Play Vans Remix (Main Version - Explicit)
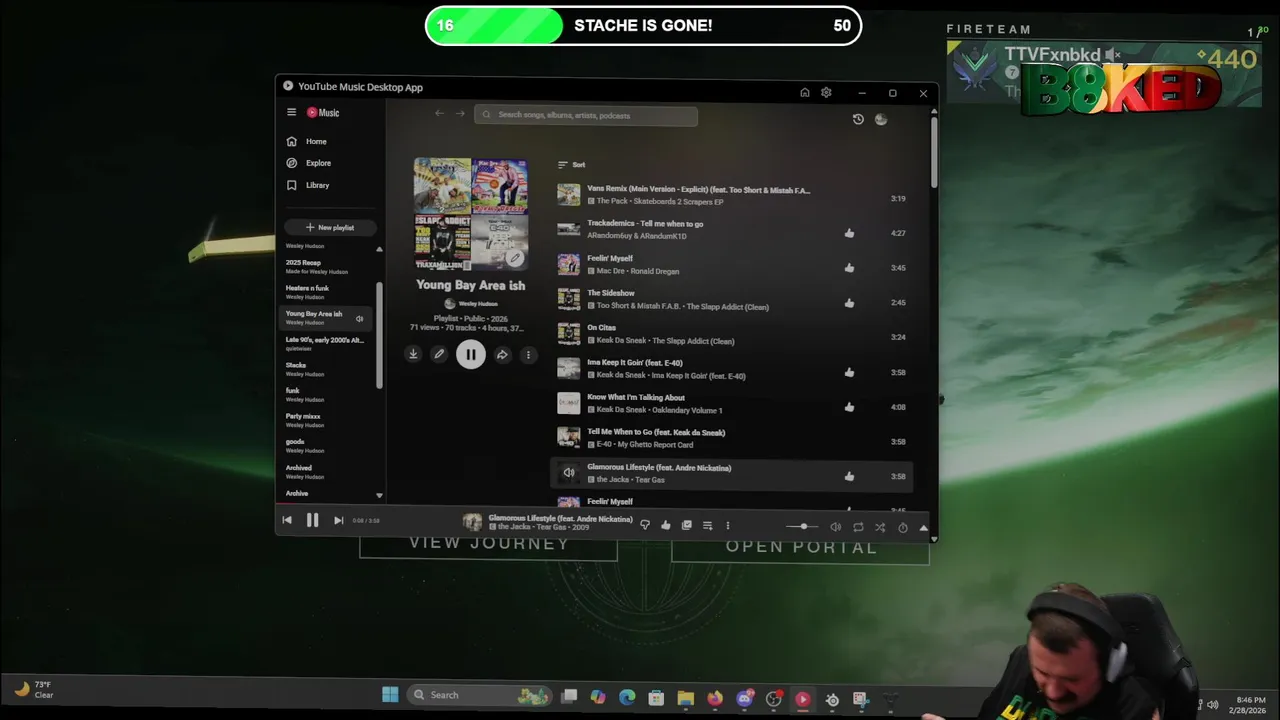This screenshot has height=720, width=1280. [569, 195]
